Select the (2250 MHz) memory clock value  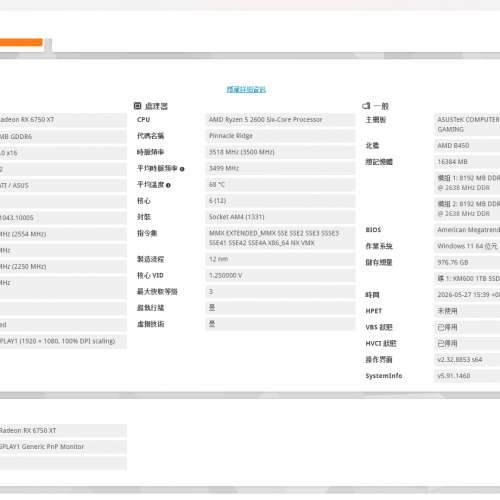pos(63,267)
